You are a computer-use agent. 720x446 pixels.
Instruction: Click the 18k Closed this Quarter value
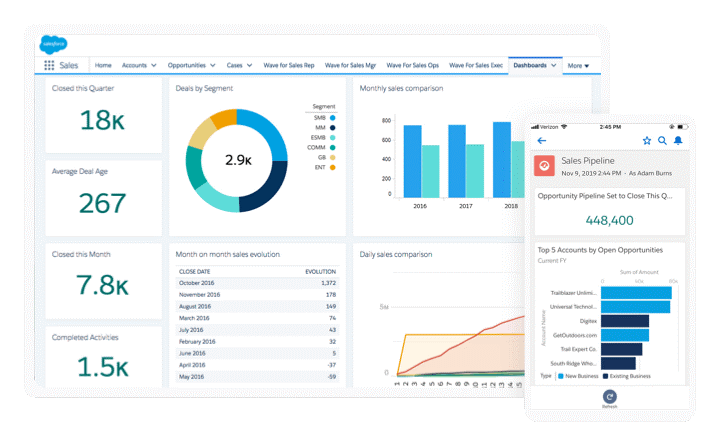(102, 120)
